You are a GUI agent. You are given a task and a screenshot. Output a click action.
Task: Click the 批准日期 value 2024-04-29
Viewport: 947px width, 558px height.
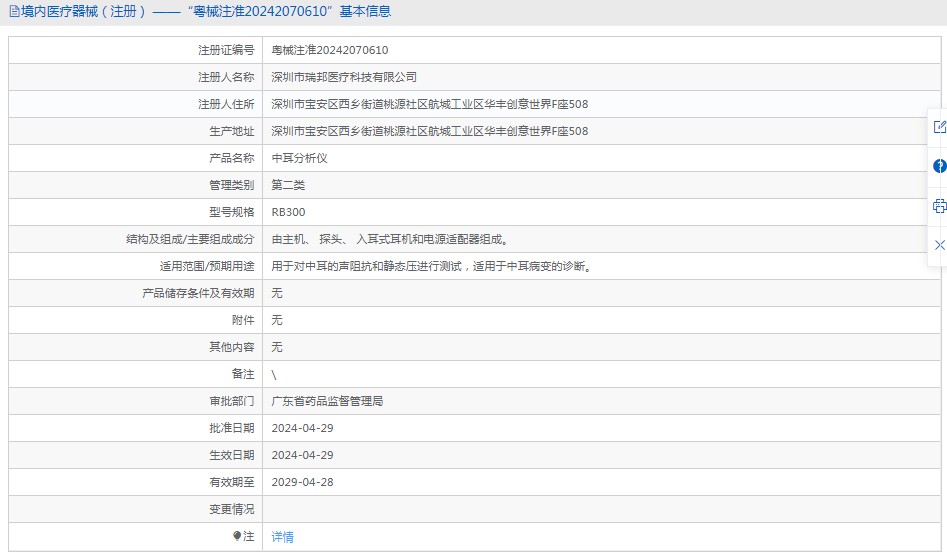pos(302,428)
